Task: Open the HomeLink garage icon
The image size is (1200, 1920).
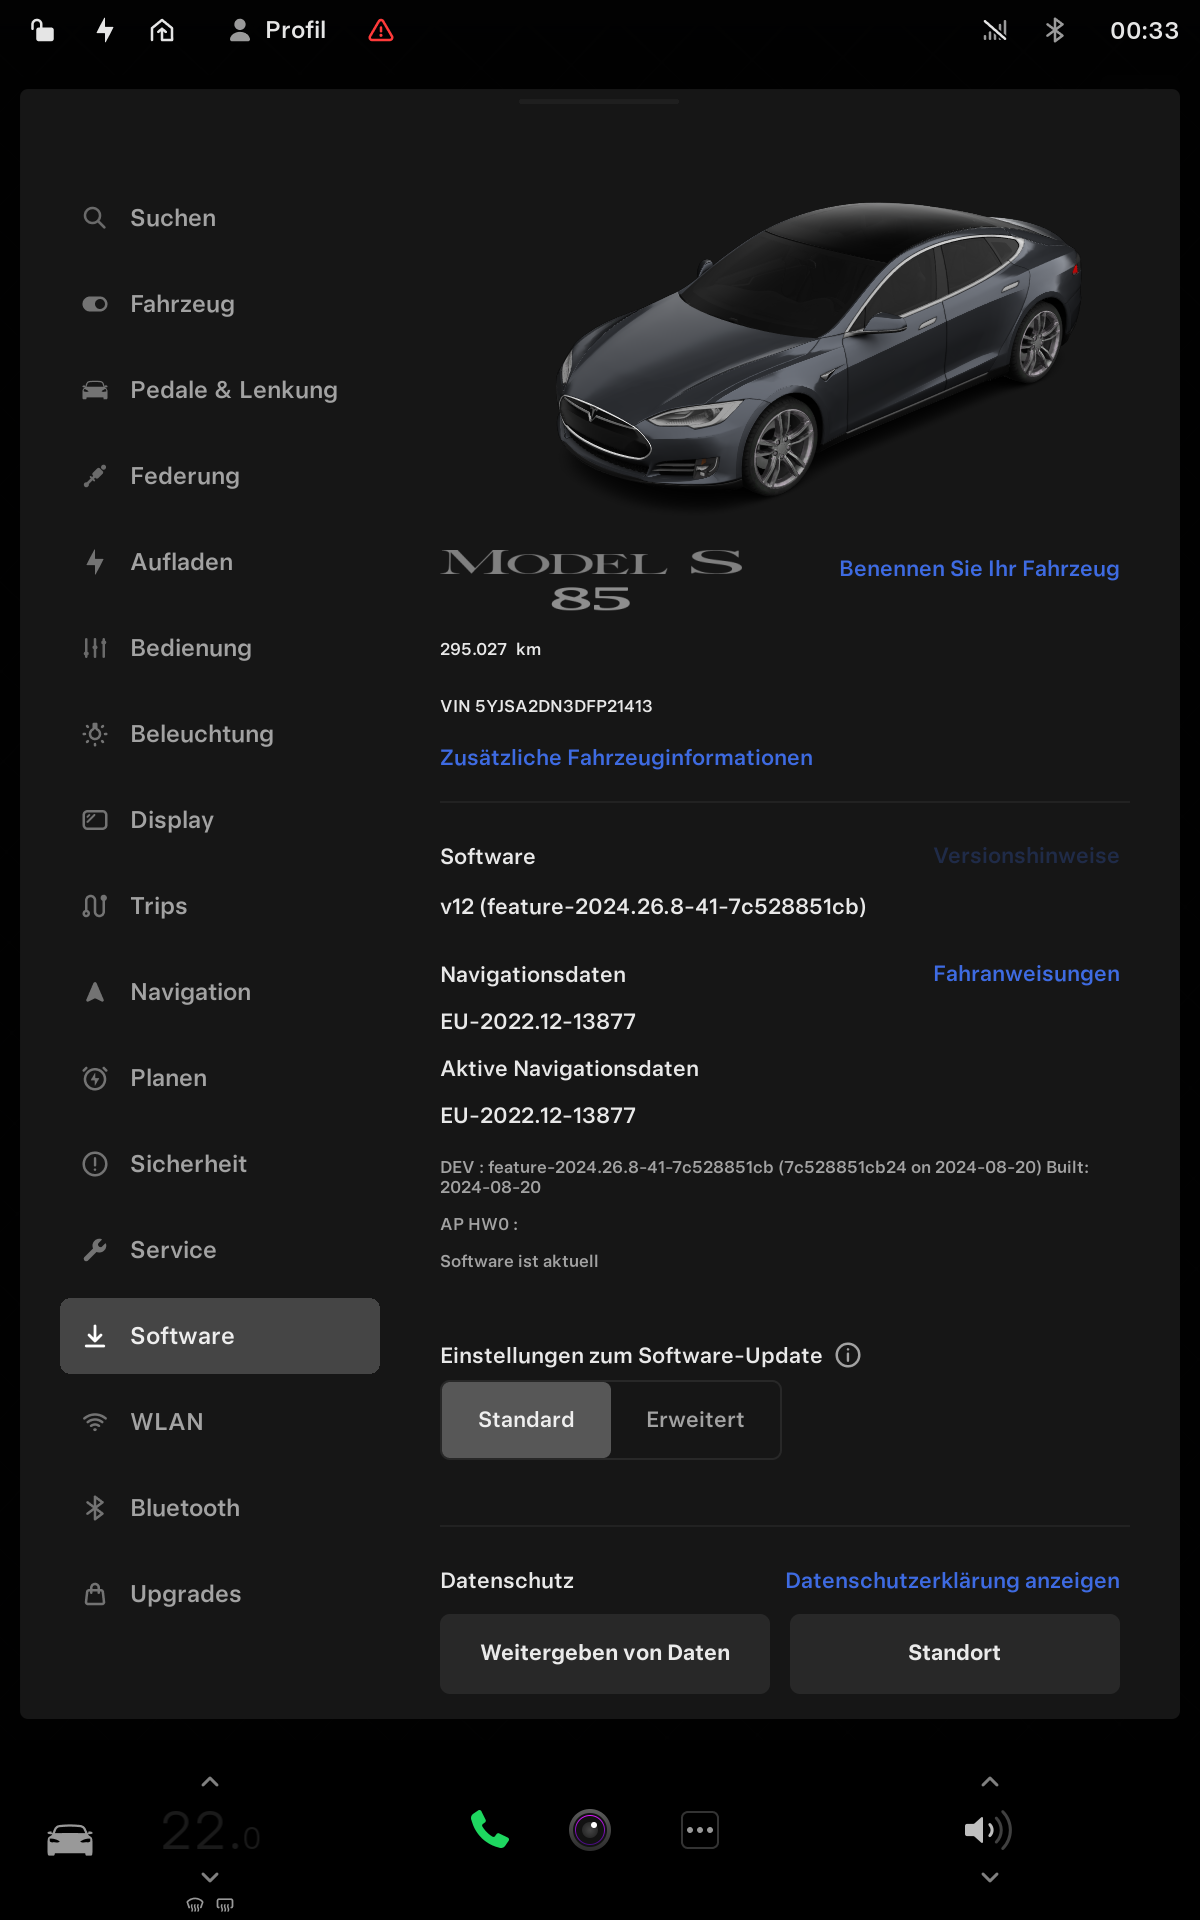Action: click(x=162, y=31)
